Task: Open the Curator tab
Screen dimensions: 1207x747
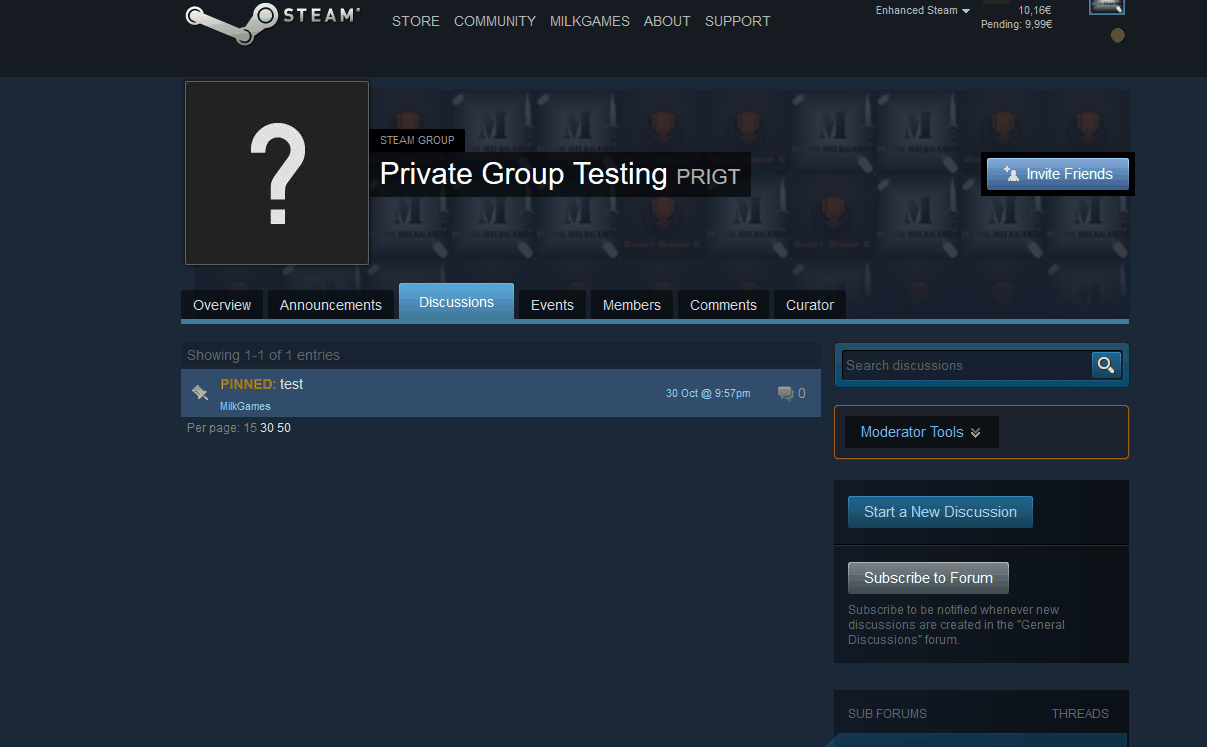Action: (810, 305)
